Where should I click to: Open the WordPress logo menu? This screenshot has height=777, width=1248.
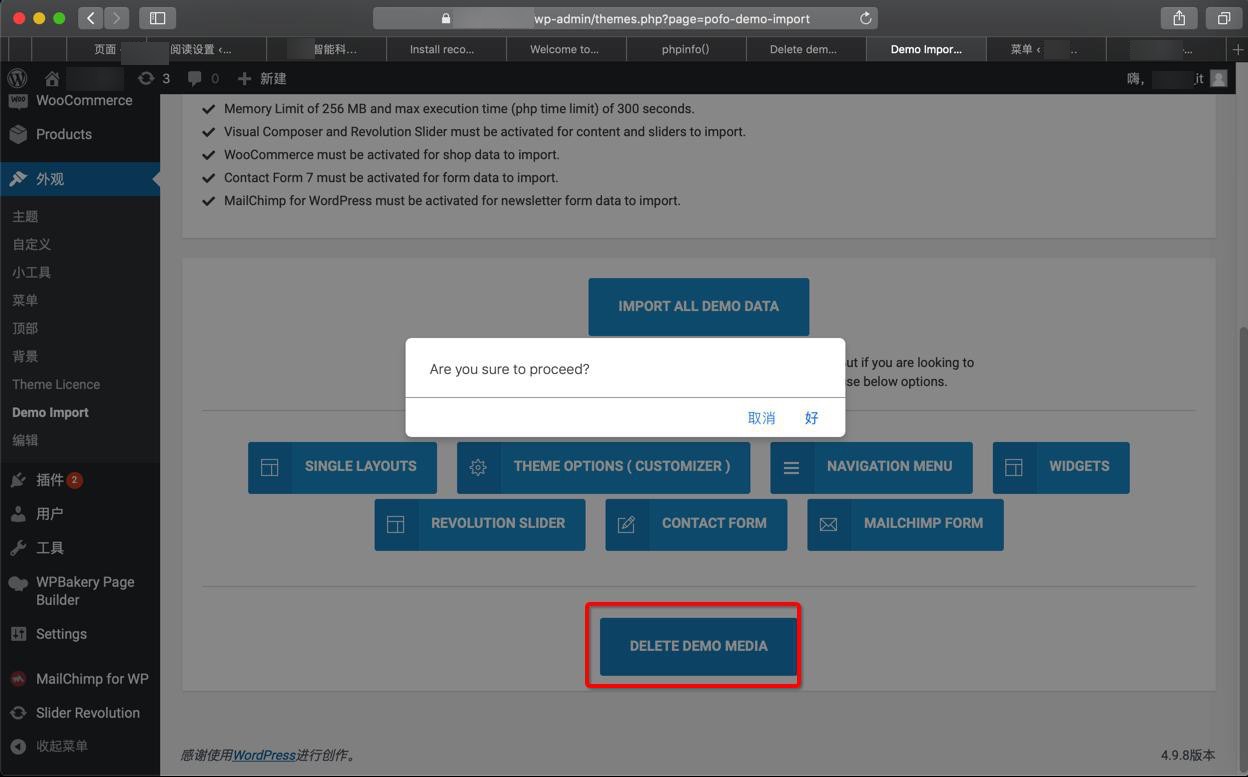coord(17,78)
